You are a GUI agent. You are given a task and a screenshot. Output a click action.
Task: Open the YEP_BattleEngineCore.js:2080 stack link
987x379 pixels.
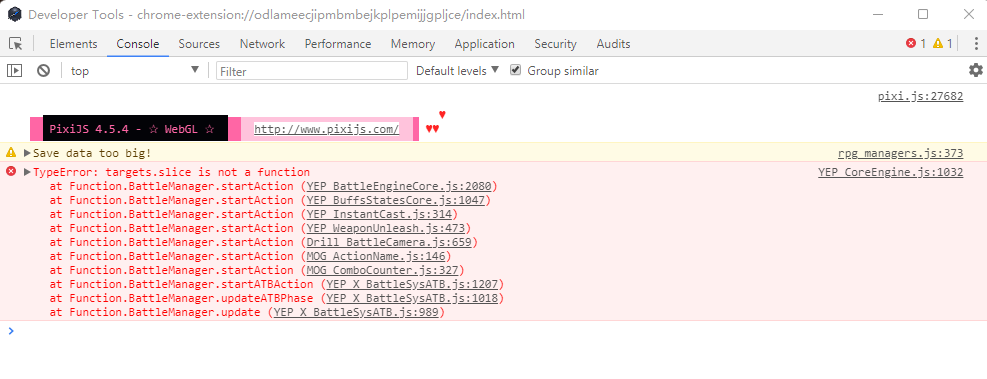pos(400,186)
